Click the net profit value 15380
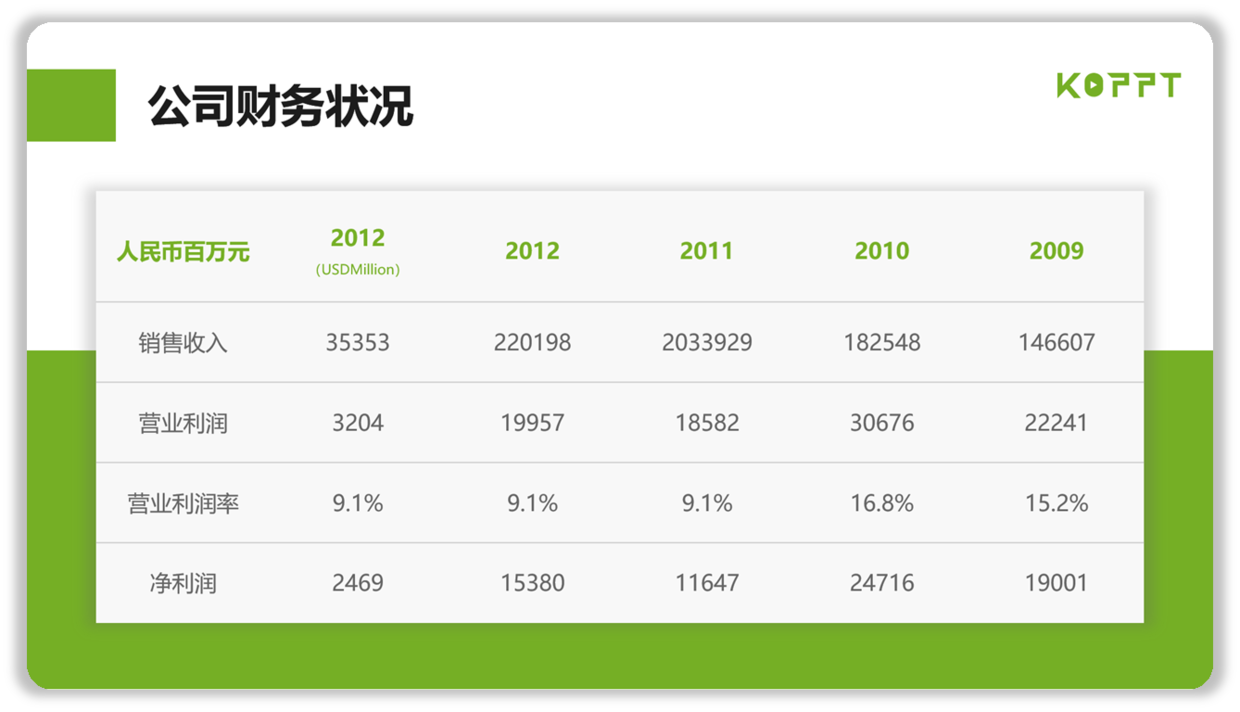This screenshot has width=1240, height=712. click(532, 582)
